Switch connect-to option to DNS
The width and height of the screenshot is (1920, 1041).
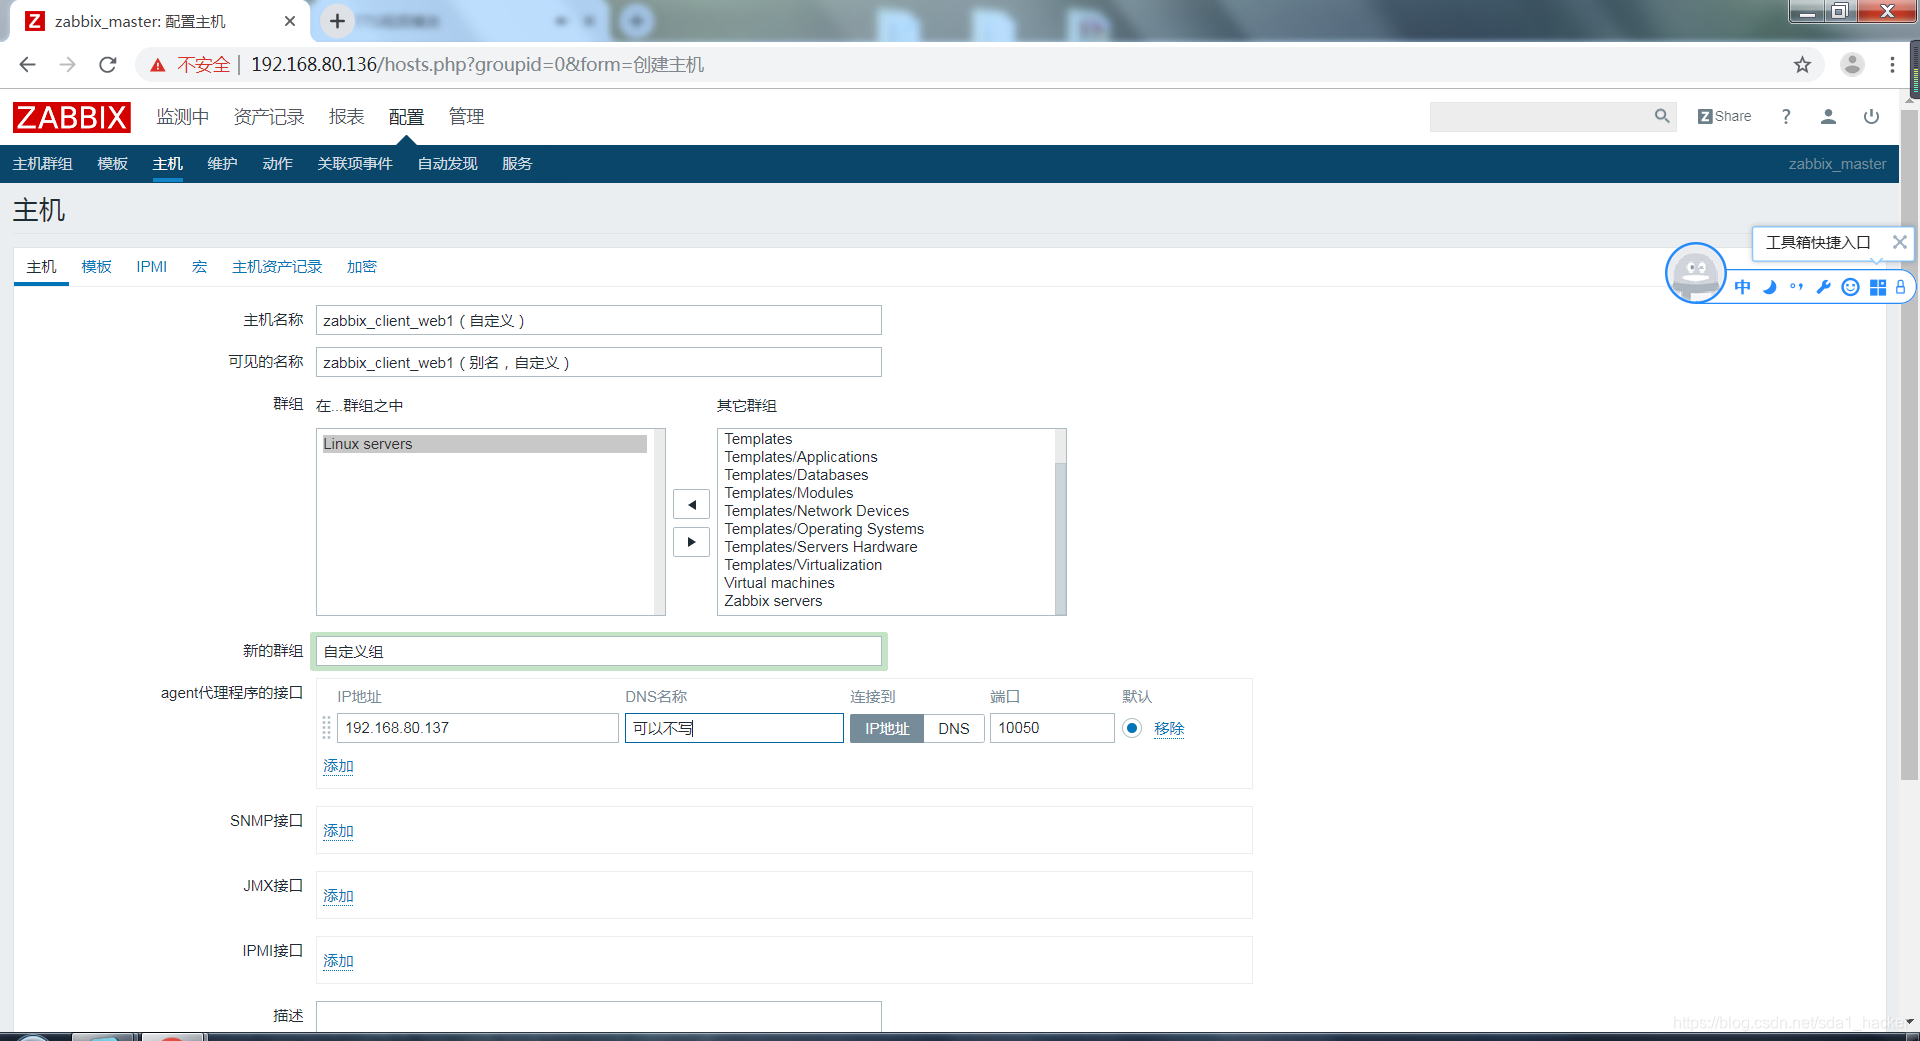coord(954,728)
